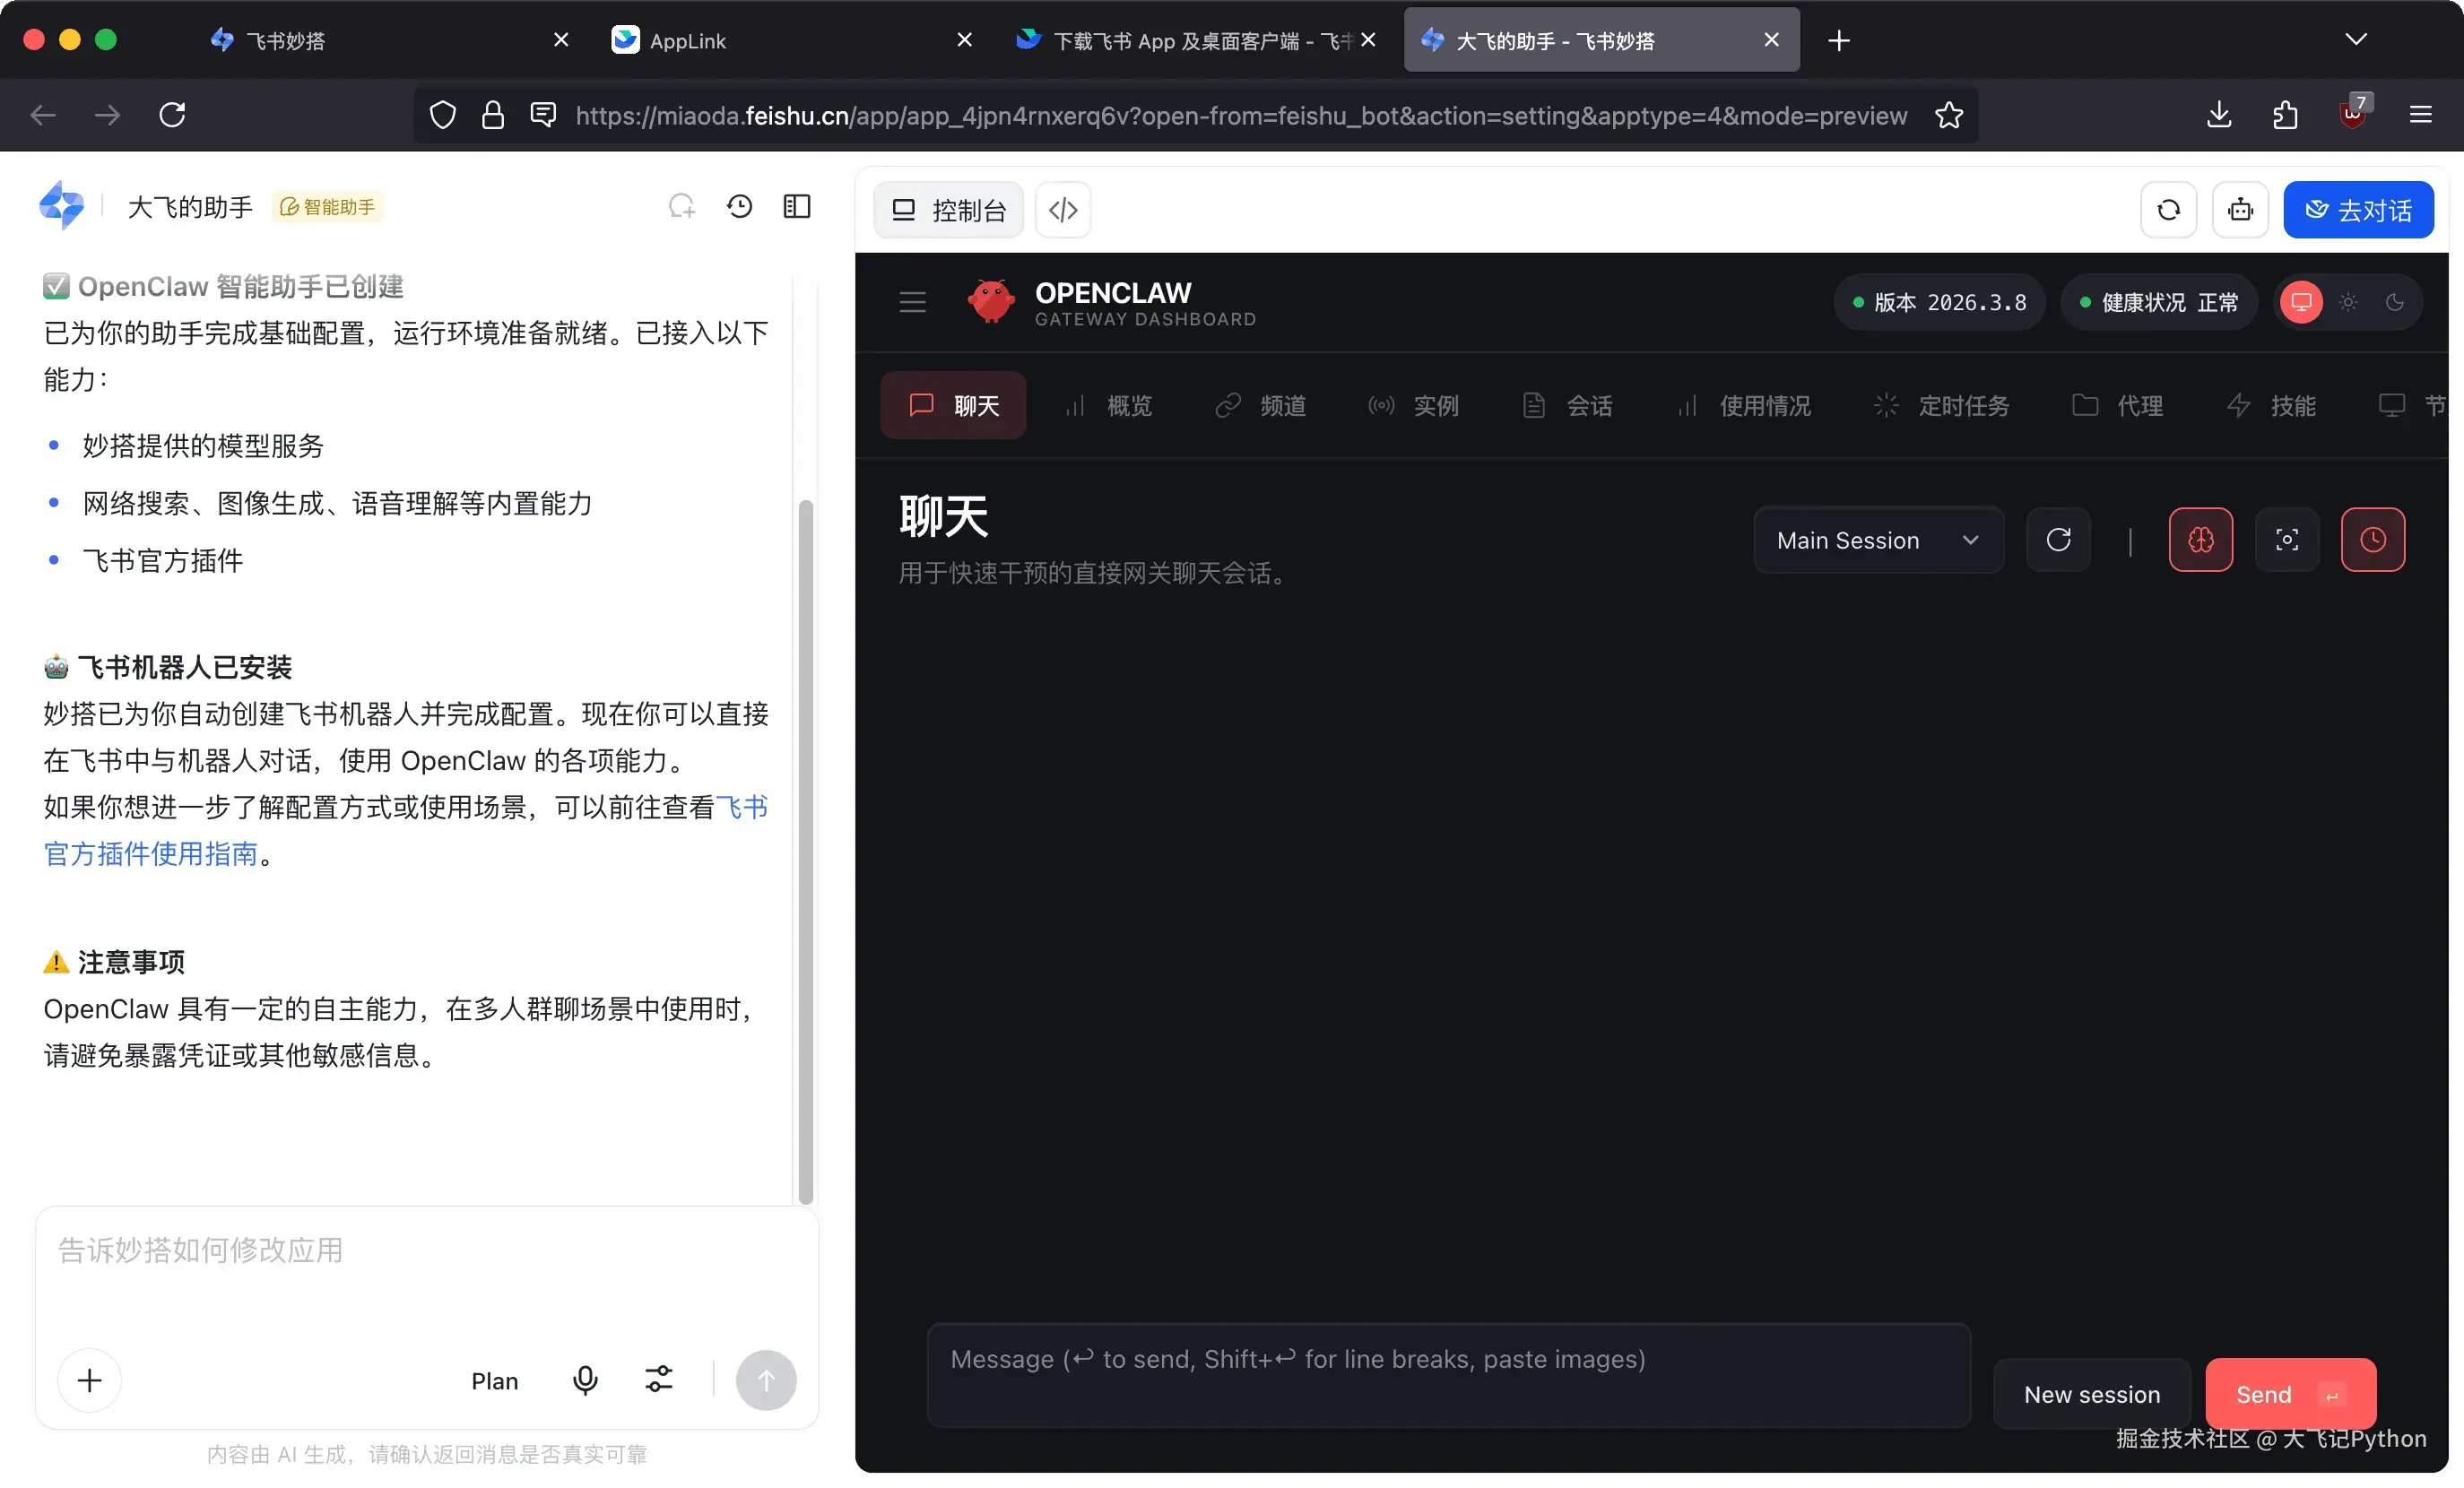The height and width of the screenshot is (1488, 2464).
Task: Enable light mode with the sun toggle
Action: [2348, 302]
